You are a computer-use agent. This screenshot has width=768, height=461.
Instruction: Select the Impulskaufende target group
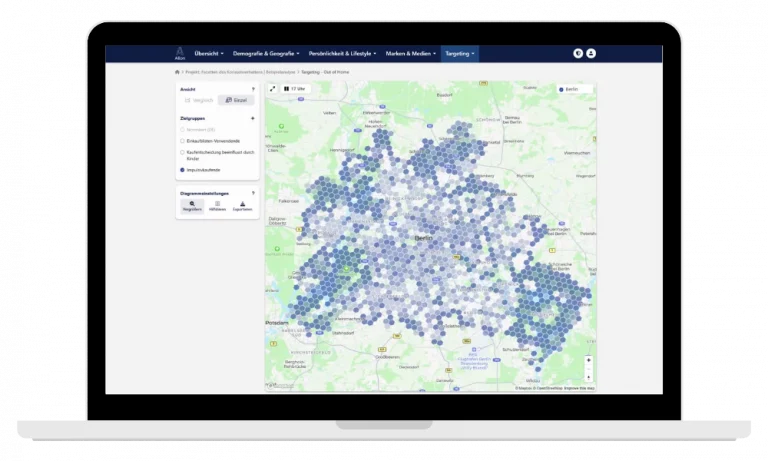coord(183,170)
